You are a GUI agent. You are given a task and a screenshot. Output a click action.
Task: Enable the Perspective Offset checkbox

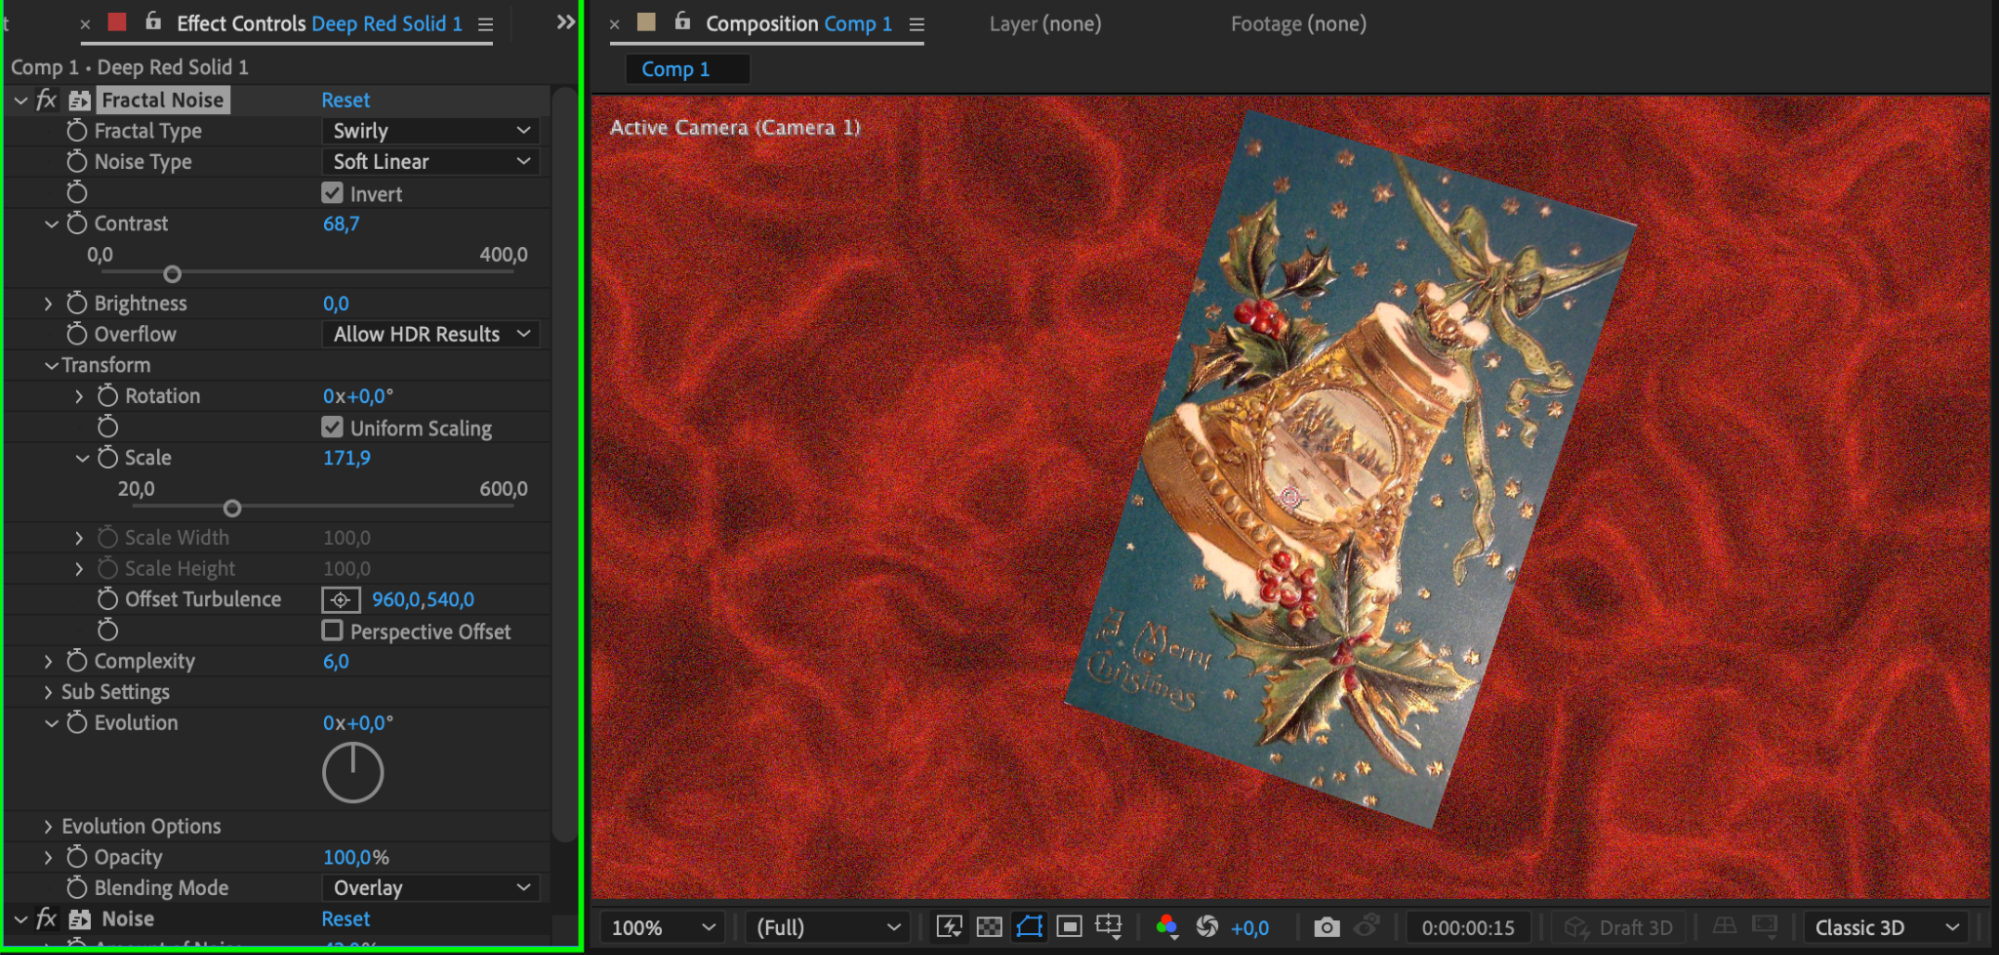click(x=332, y=631)
